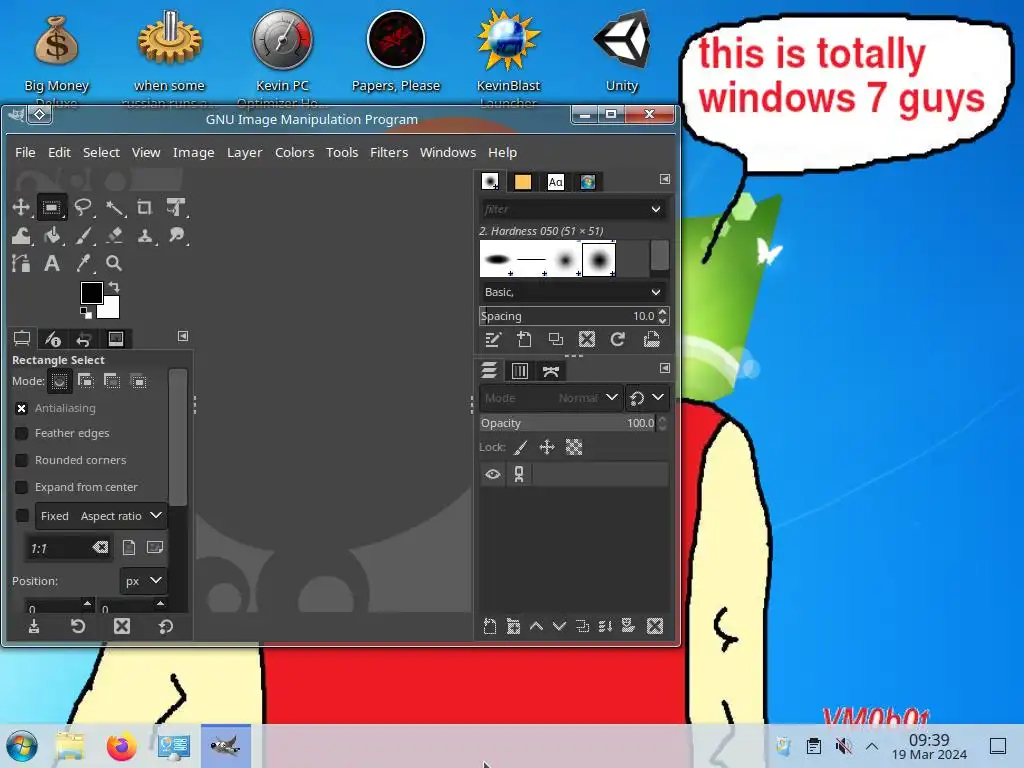This screenshot has height=768, width=1024.
Task: Switch to the Fonts tab
Action: click(x=555, y=182)
